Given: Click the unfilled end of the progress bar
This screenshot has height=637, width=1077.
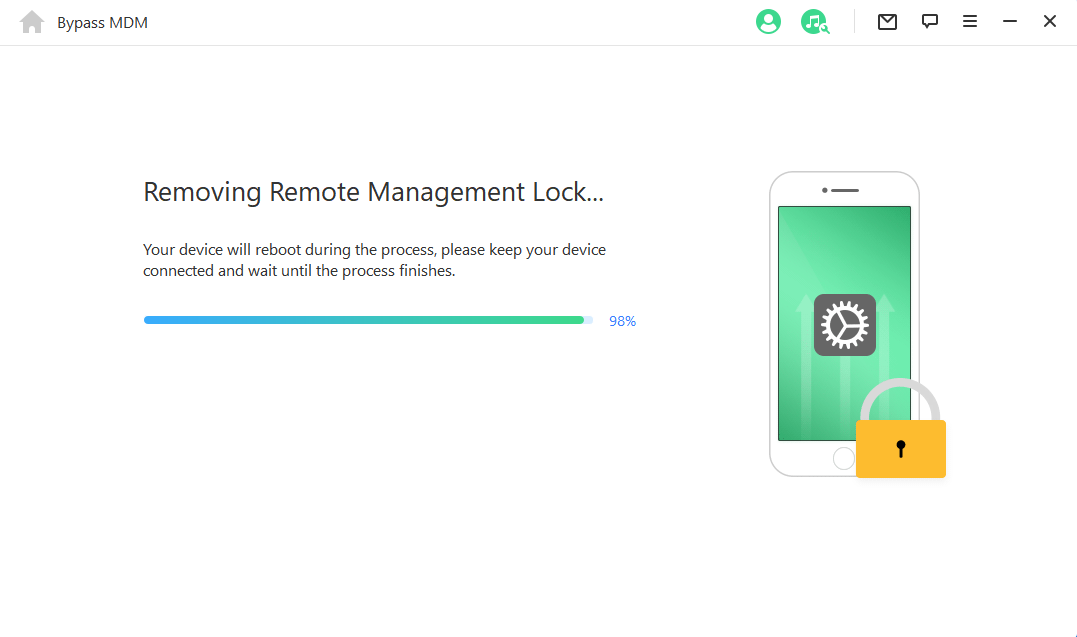Looking at the screenshot, I should (x=589, y=320).
